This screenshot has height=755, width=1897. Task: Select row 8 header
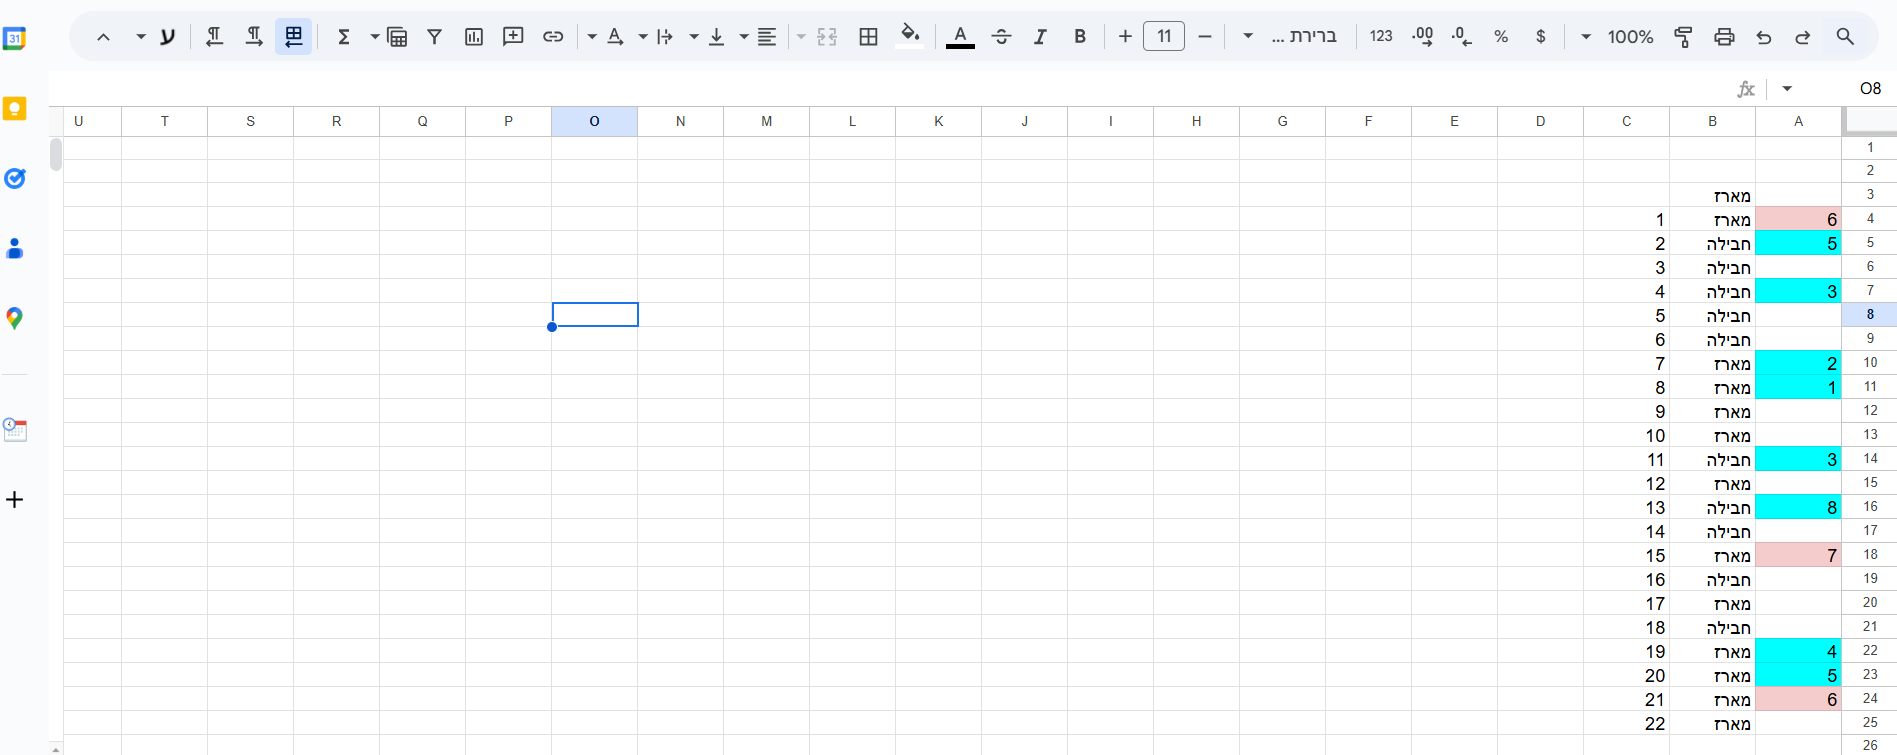point(1870,315)
